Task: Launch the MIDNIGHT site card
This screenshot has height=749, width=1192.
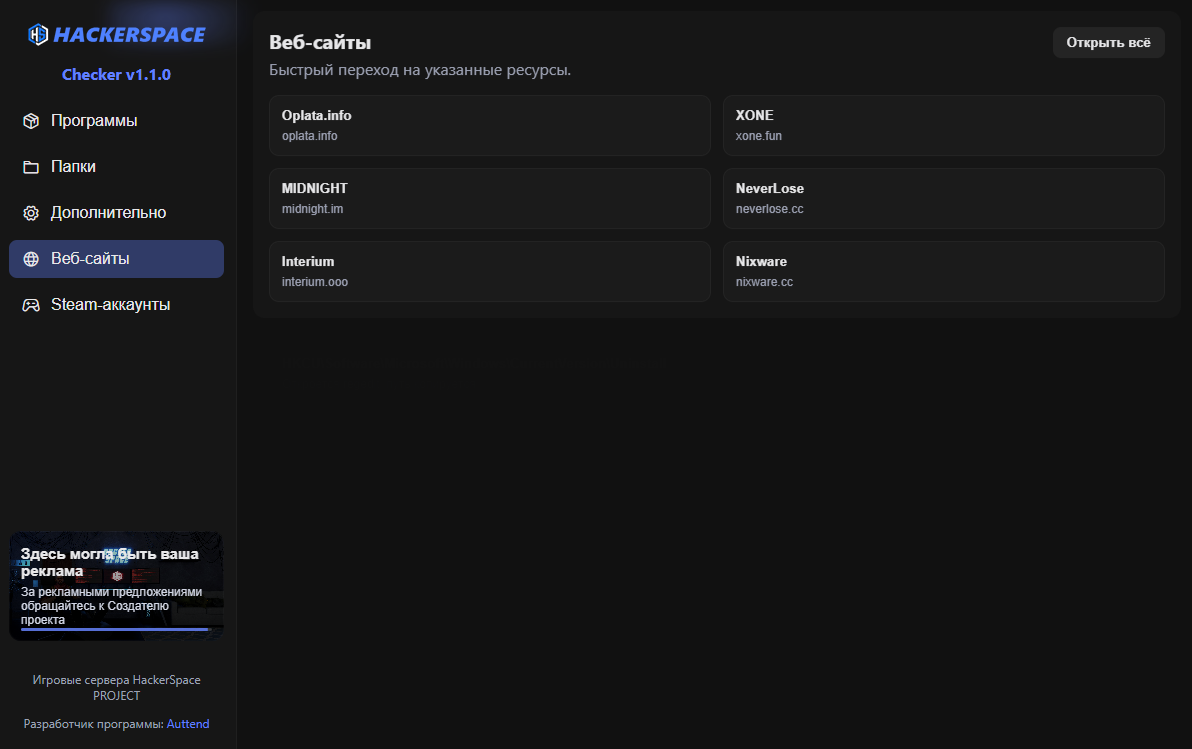Action: coord(489,198)
